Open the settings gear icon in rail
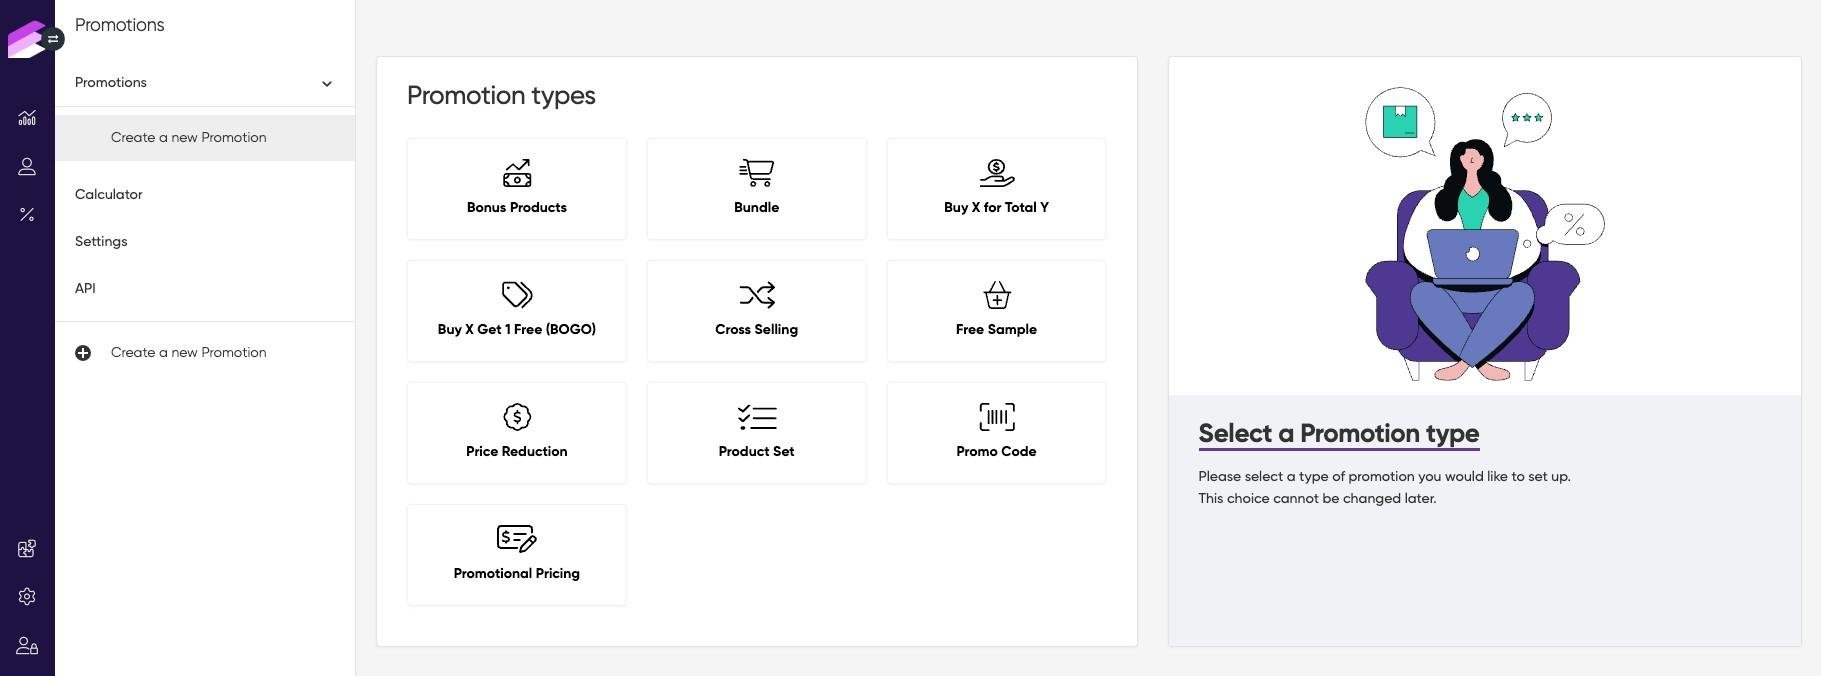This screenshot has height=676, width=1821. pyautogui.click(x=27, y=597)
